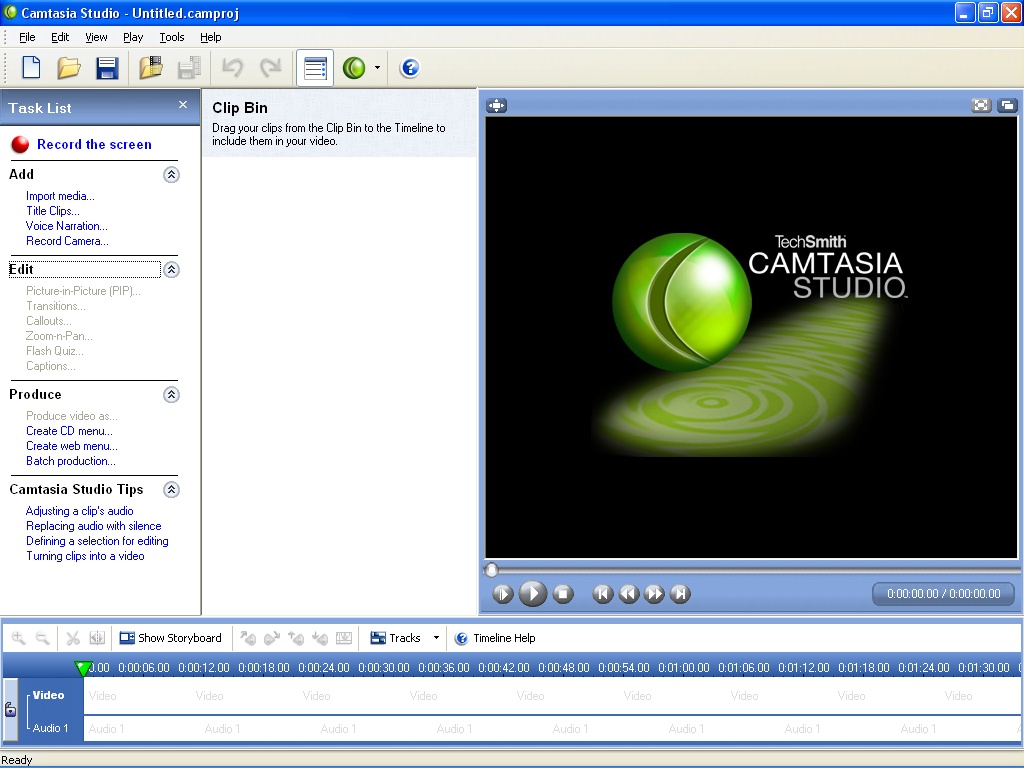This screenshot has height=768, width=1024.
Task: Click the Create web menu... link
Action: point(72,446)
